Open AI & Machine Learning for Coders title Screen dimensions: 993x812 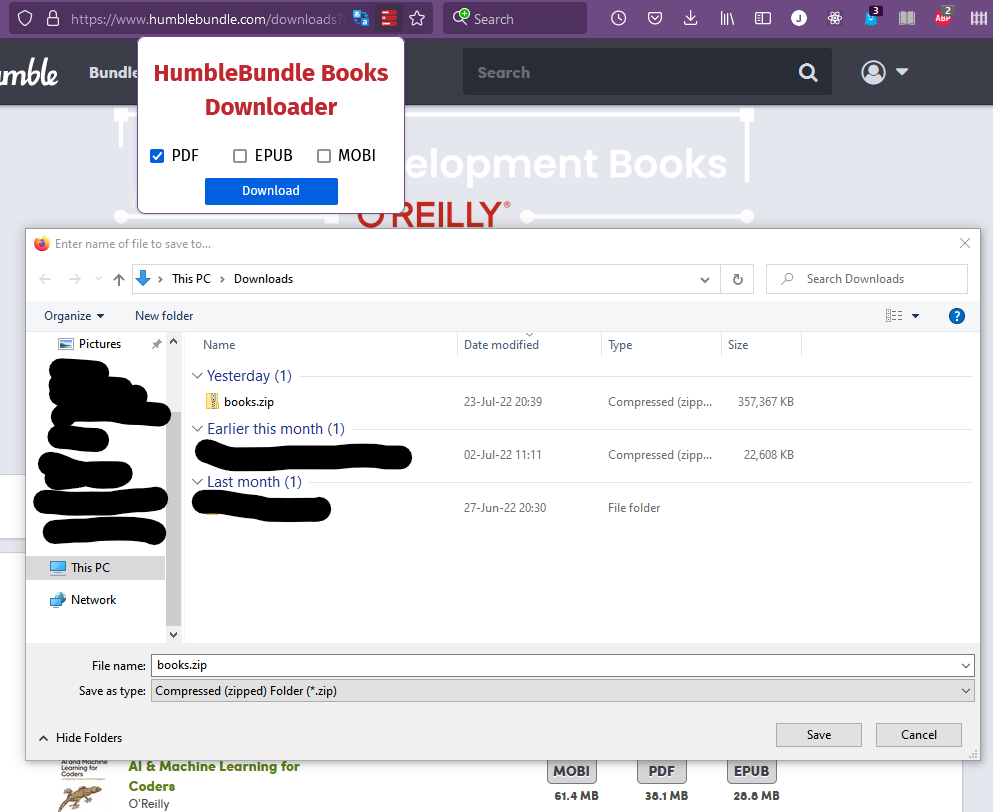click(214, 776)
